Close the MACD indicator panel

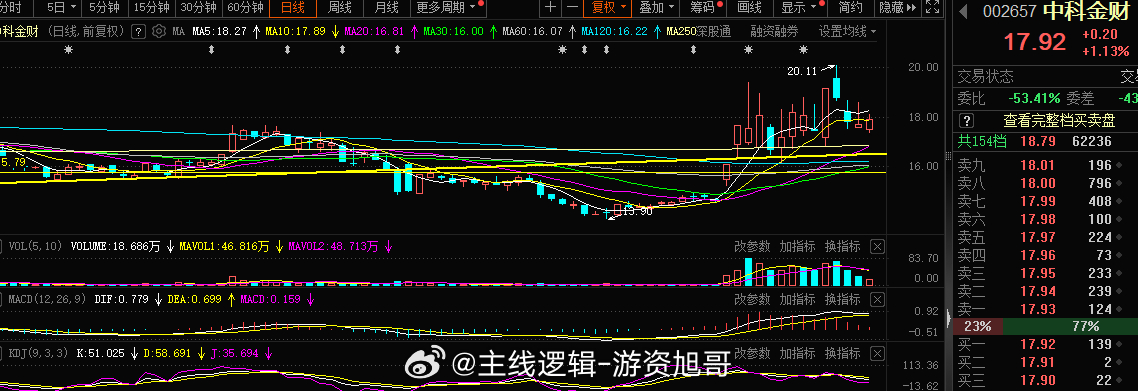(x=877, y=299)
